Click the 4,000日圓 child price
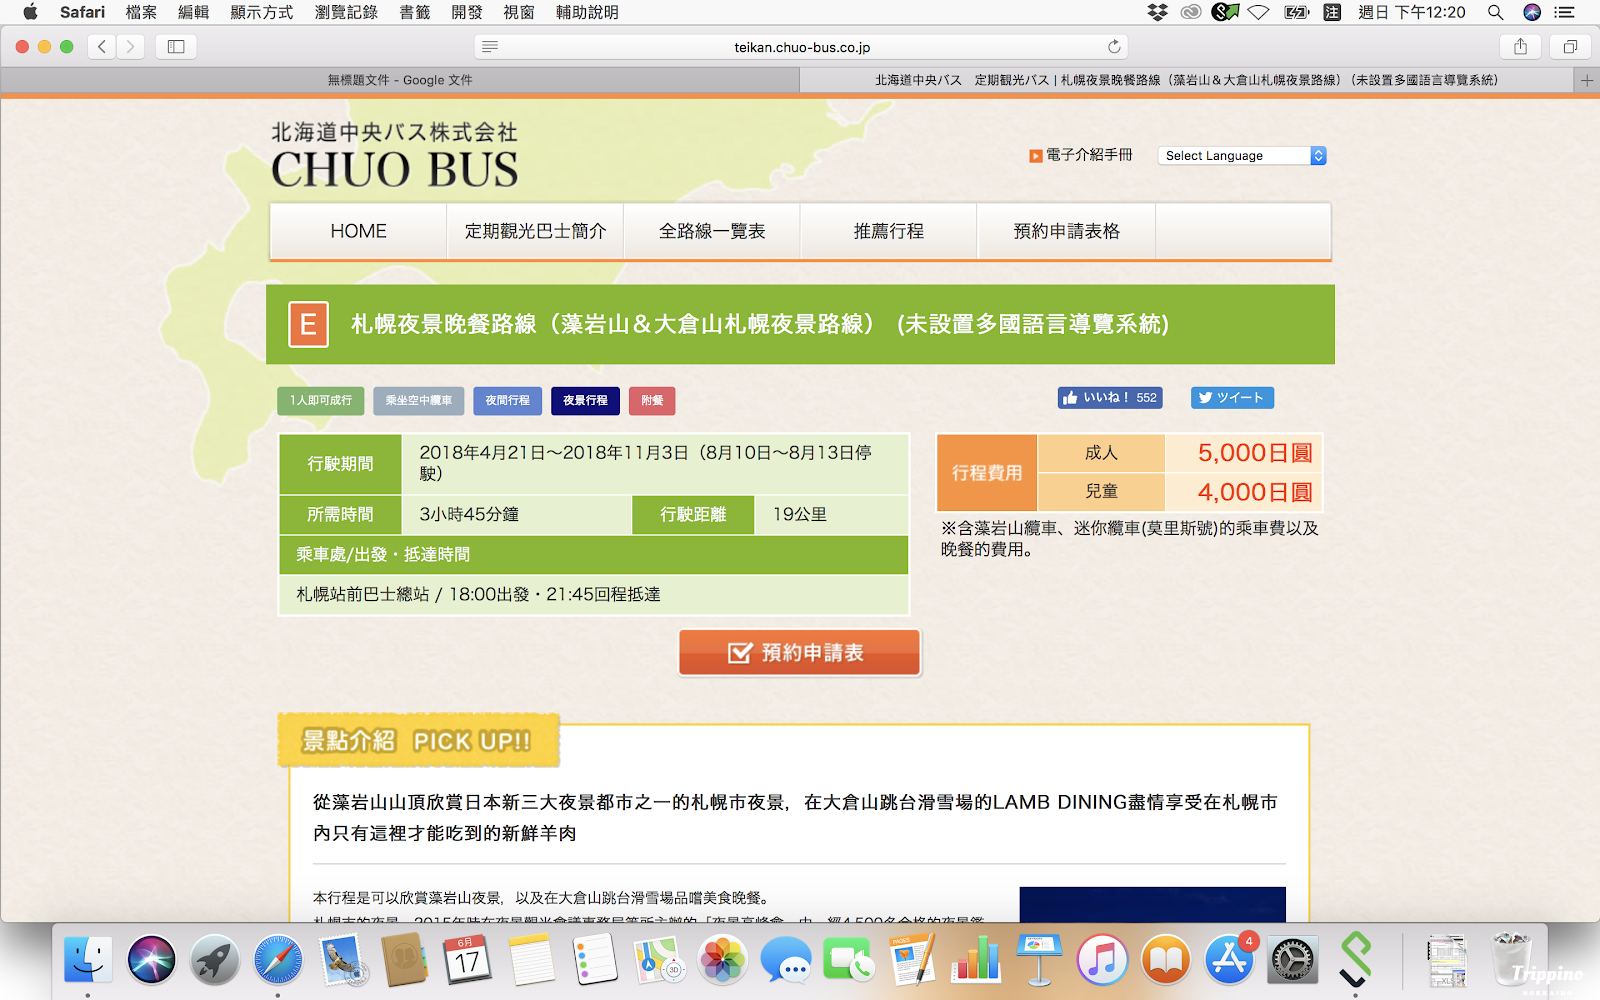1600x1000 pixels. [1255, 492]
